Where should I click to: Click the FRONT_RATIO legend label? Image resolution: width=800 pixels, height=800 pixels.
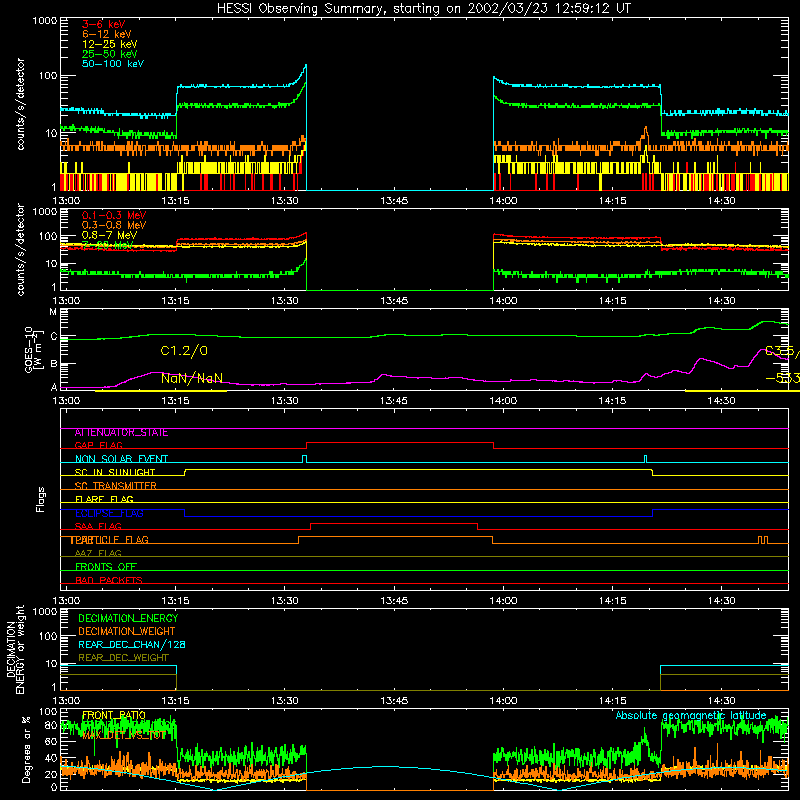(114, 715)
